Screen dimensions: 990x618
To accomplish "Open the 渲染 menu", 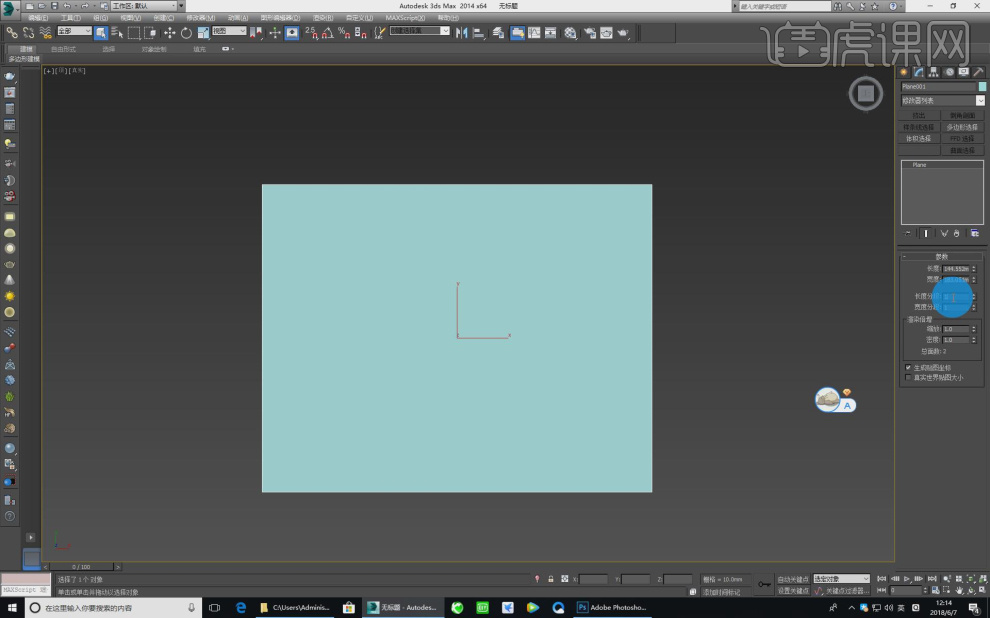I will coord(323,17).
